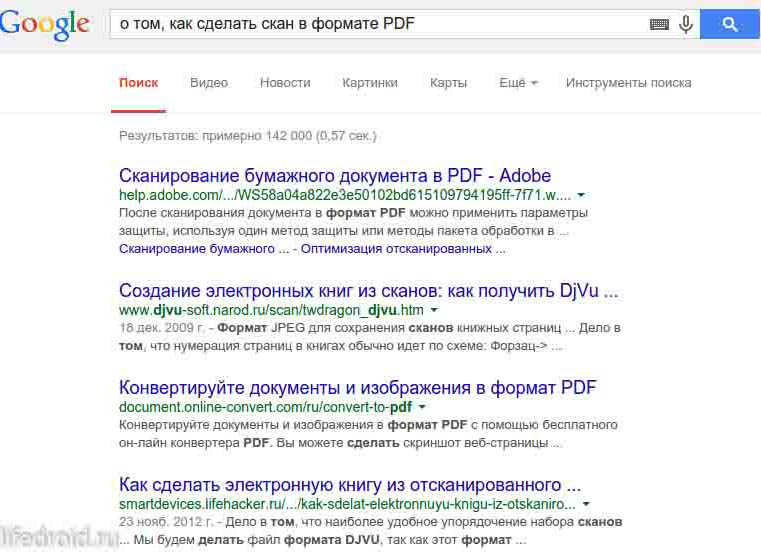Viewport: 761px width, 557px height.
Task: Open result Конвертируйте документы и изображения в формат PDF
Action: (358, 388)
